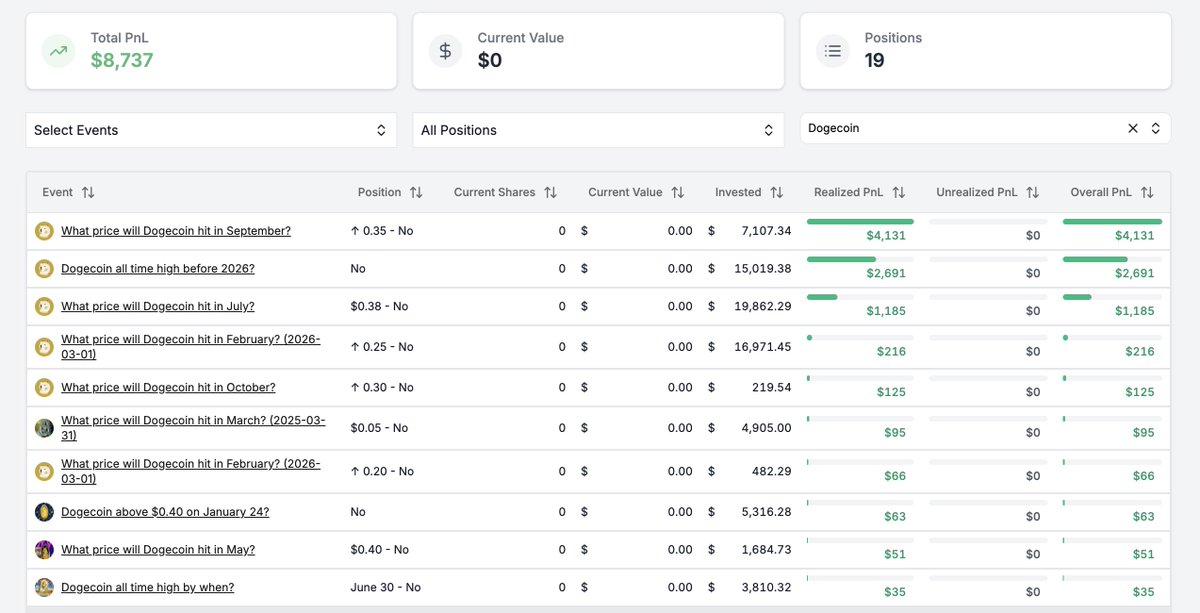The image size is (1200, 613).
Task: Sort by Position column arrows
Action: [x=416, y=192]
